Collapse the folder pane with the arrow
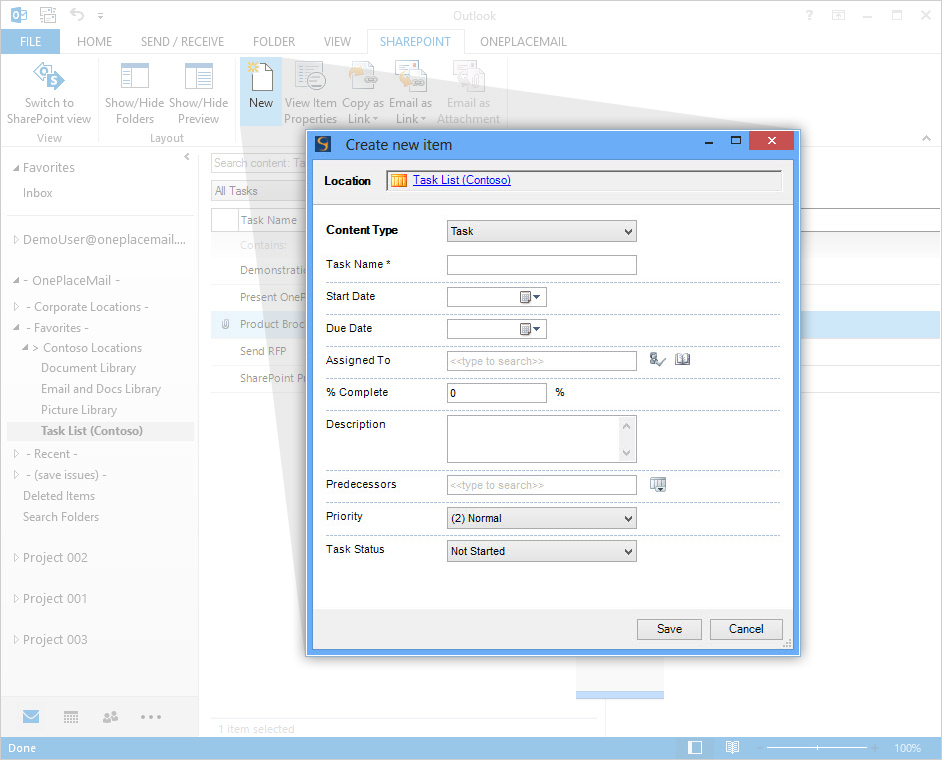The width and height of the screenshot is (942, 760). (x=187, y=157)
